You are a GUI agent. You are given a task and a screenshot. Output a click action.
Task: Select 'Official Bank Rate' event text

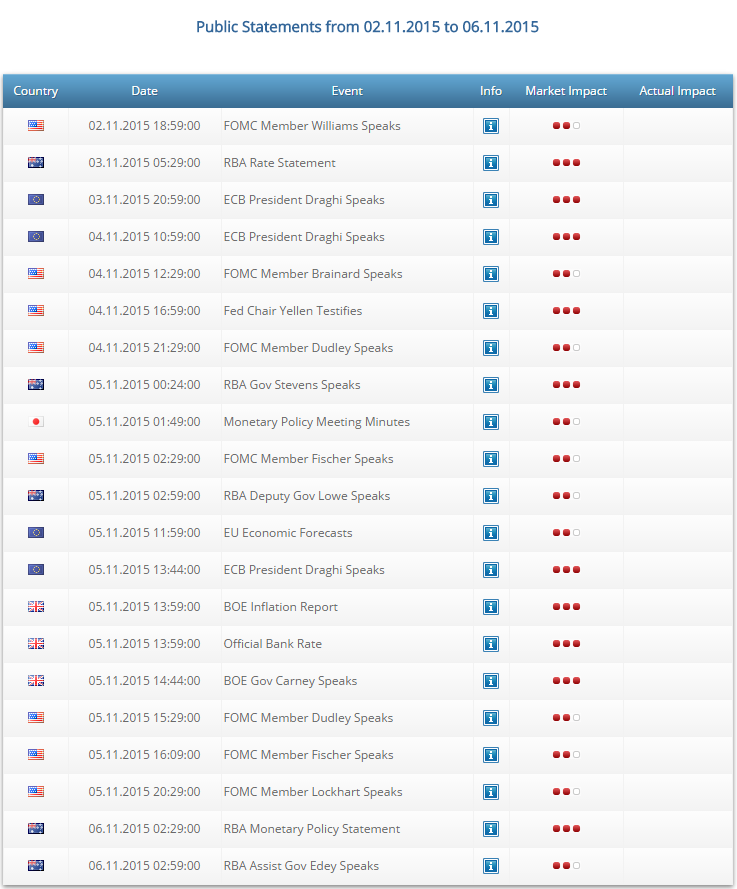point(273,644)
